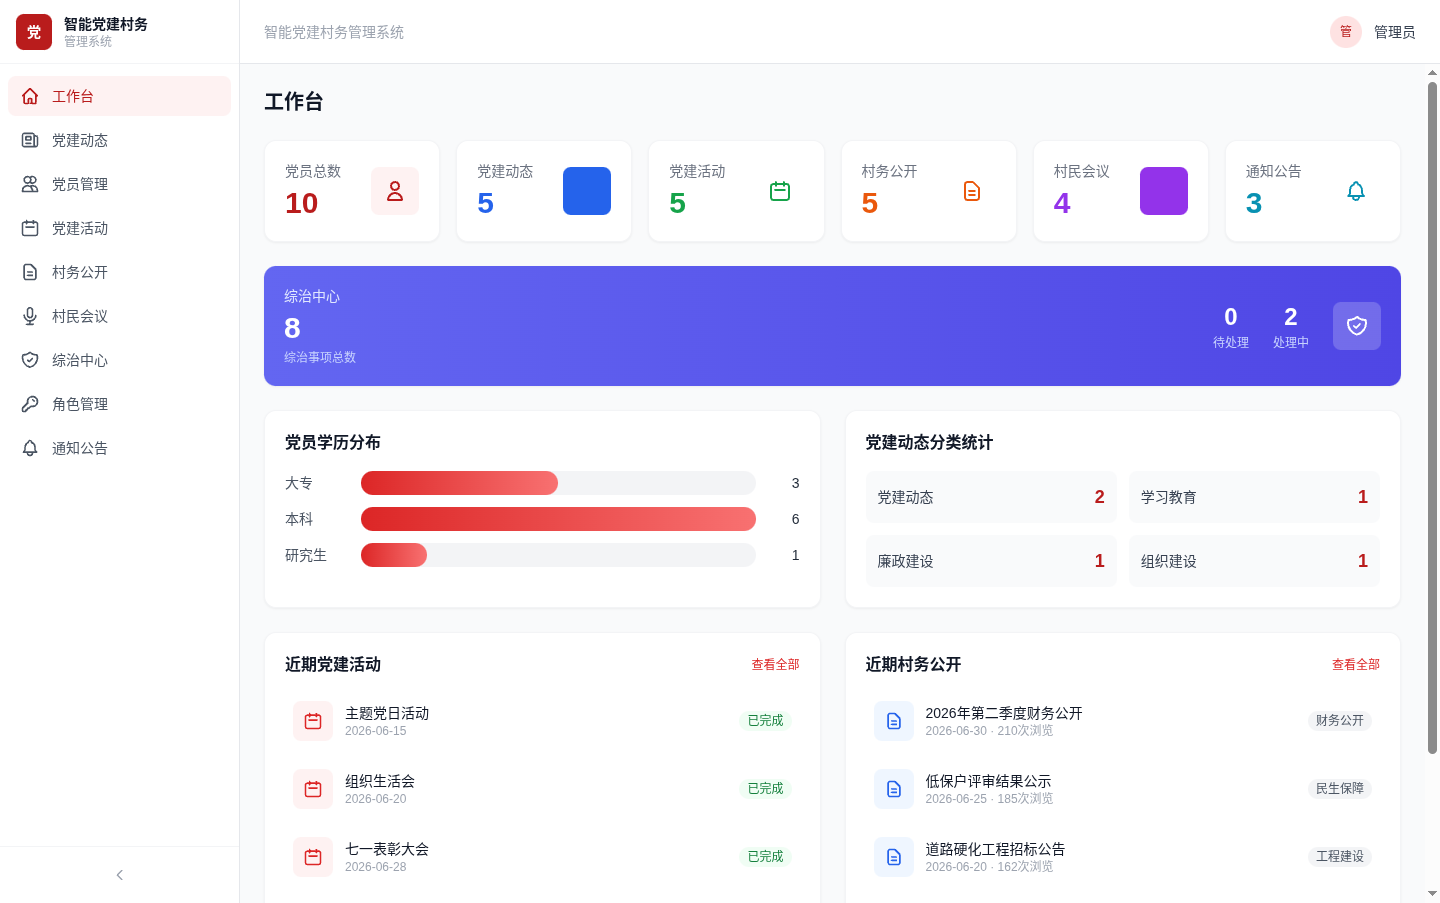
Task: Click the 财务公开 tag
Action: [x=1340, y=720]
